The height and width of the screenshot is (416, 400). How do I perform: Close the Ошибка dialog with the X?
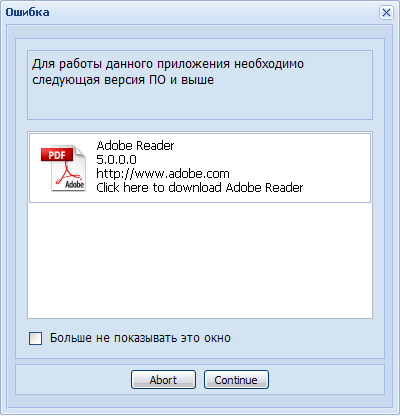(x=386, y=13)
